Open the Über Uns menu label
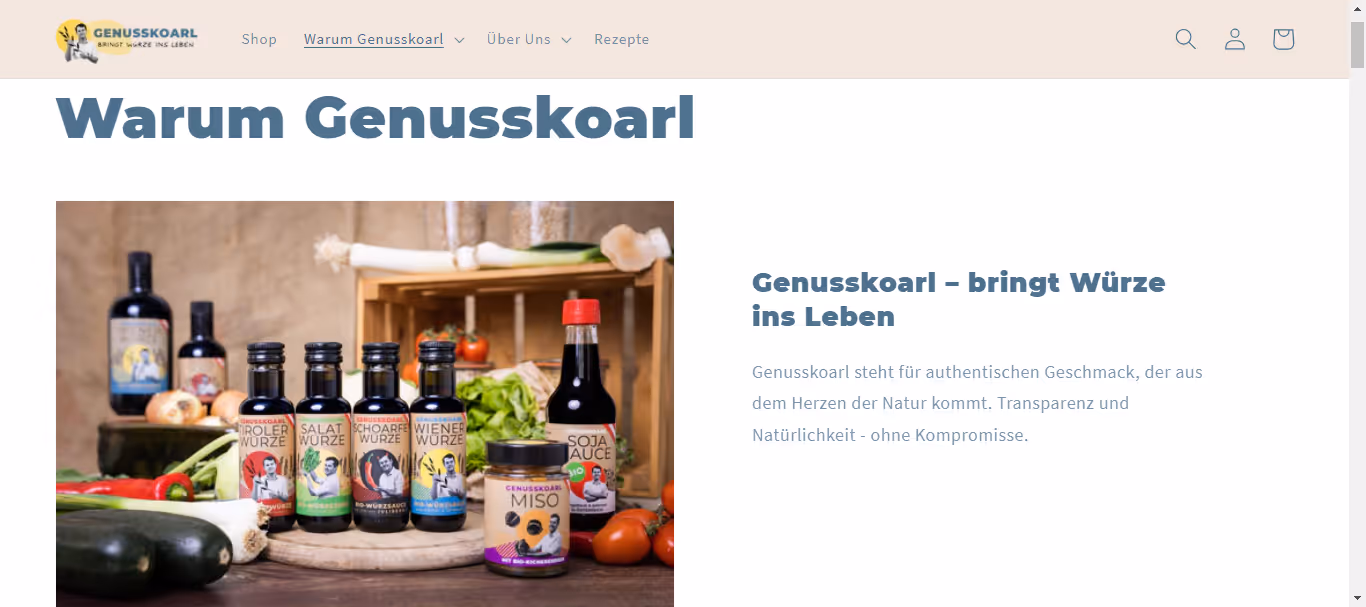 point(519,39)
